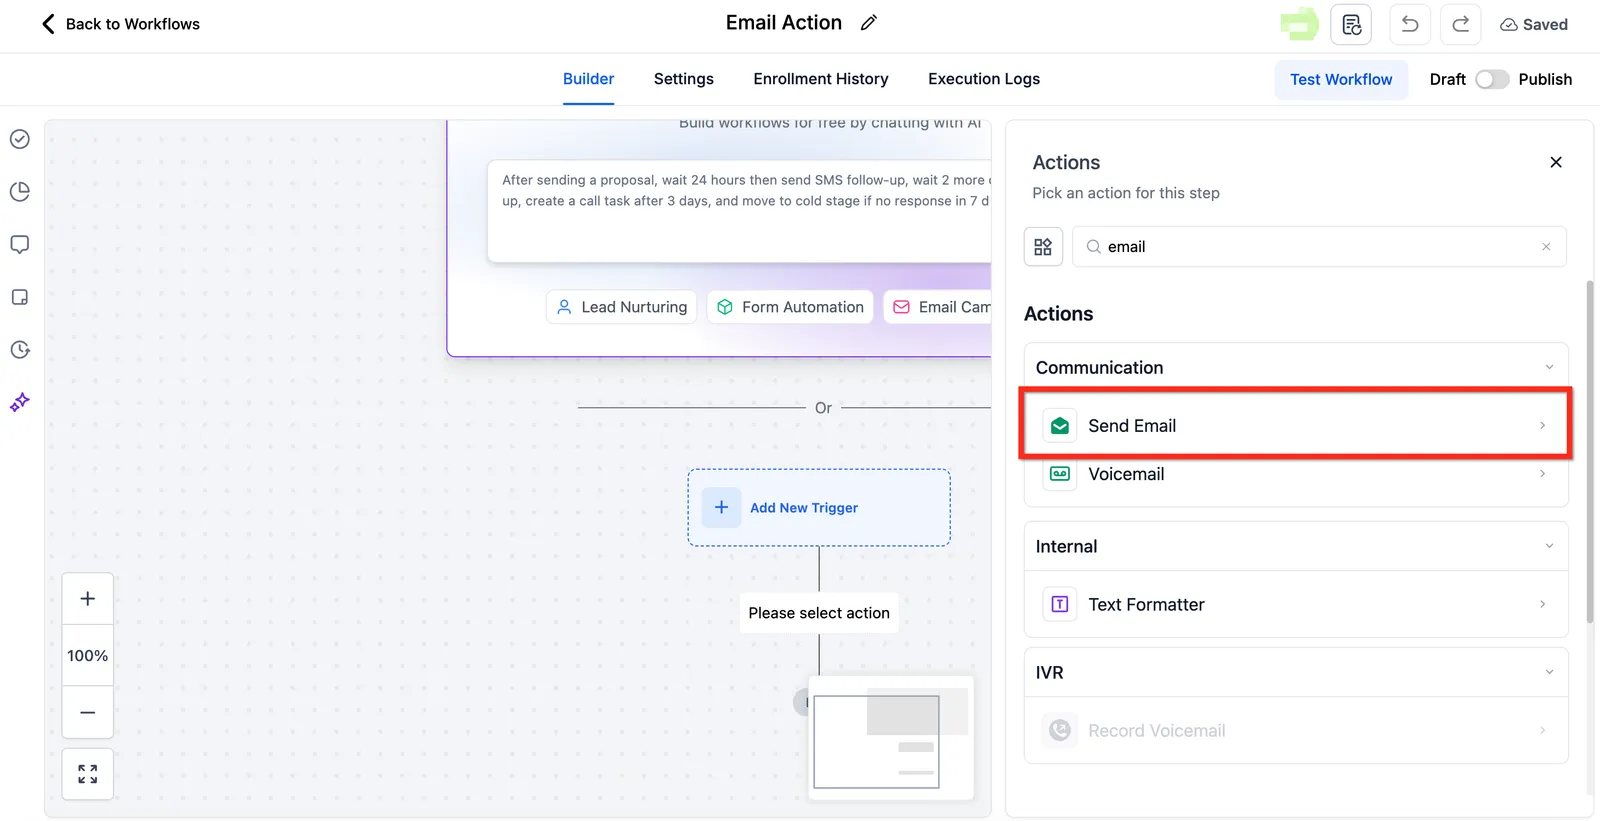The height and width of the screenshot is (821, 1600).
Task: Click the fit-to-screen icon on canvas
Action: point(88,774)
